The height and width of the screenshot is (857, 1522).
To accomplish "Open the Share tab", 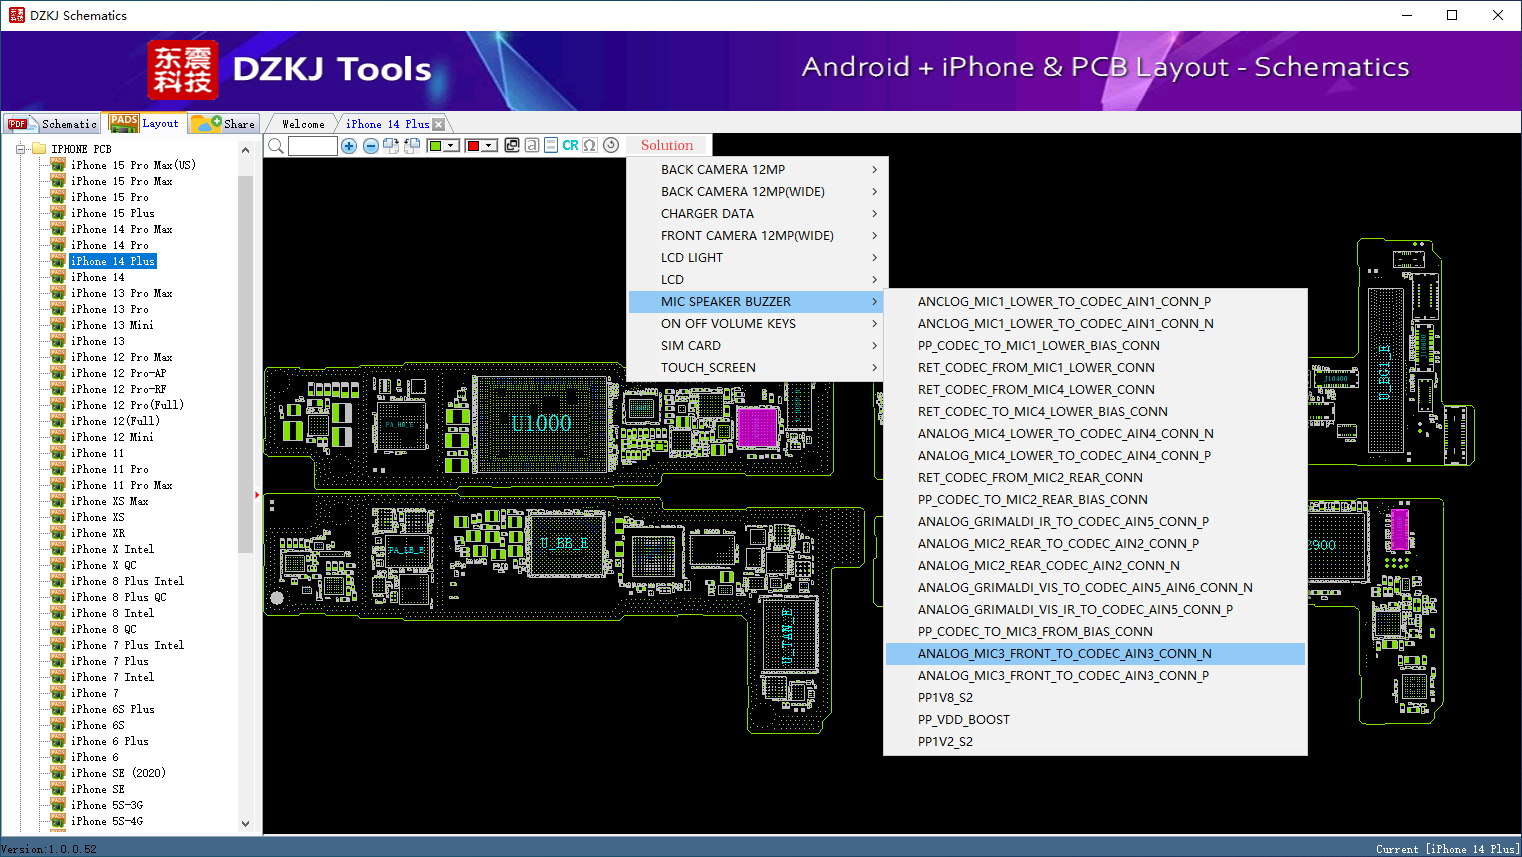I will pyautogui.click(x=225, y=124).
